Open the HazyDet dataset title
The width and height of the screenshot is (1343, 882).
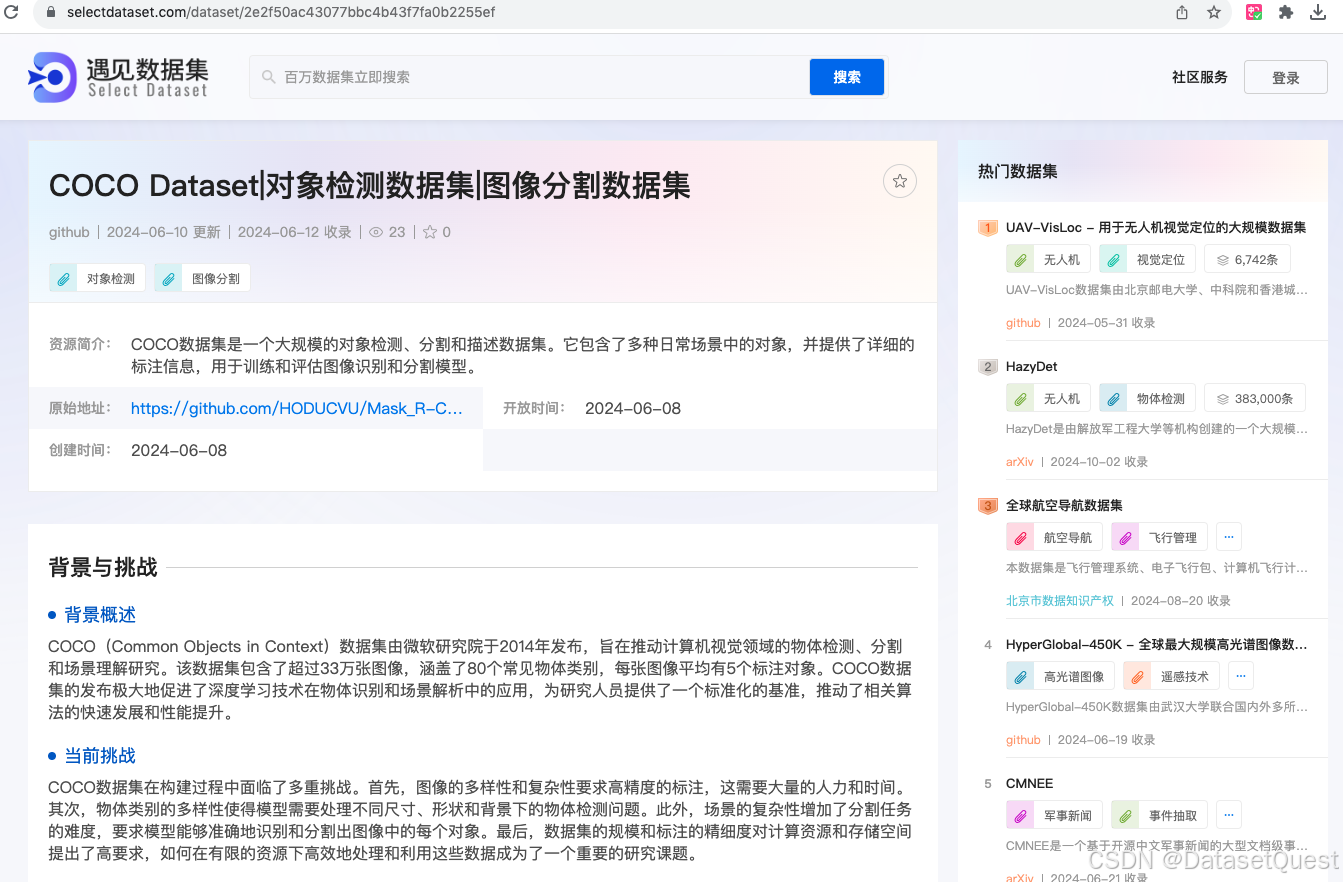pos(1032,366)
